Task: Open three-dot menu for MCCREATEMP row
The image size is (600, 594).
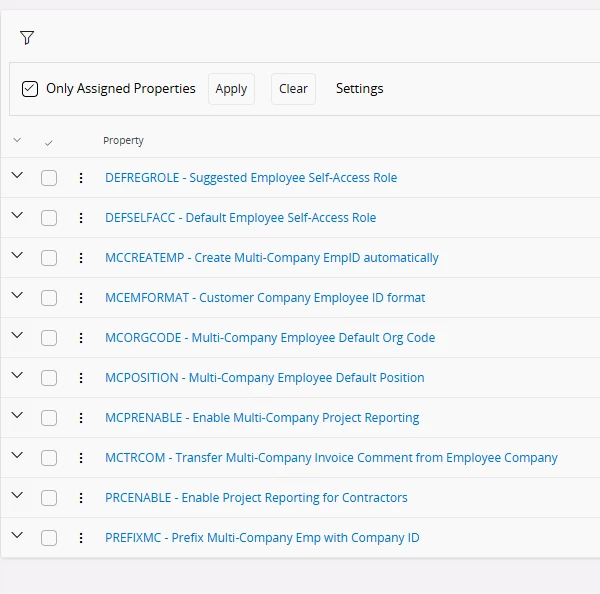Action: click(81, 258)
